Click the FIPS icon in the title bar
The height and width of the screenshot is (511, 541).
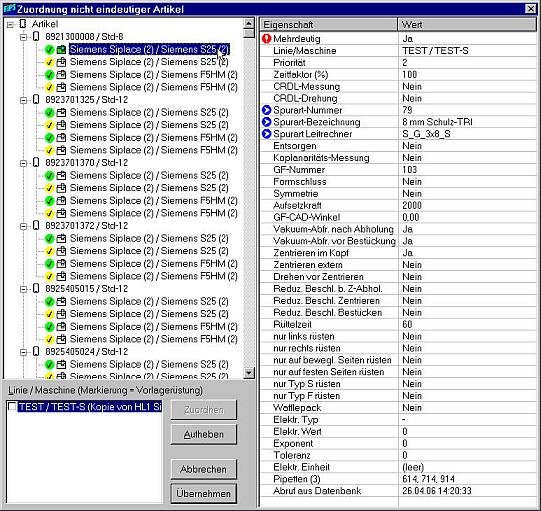(9, 9)
